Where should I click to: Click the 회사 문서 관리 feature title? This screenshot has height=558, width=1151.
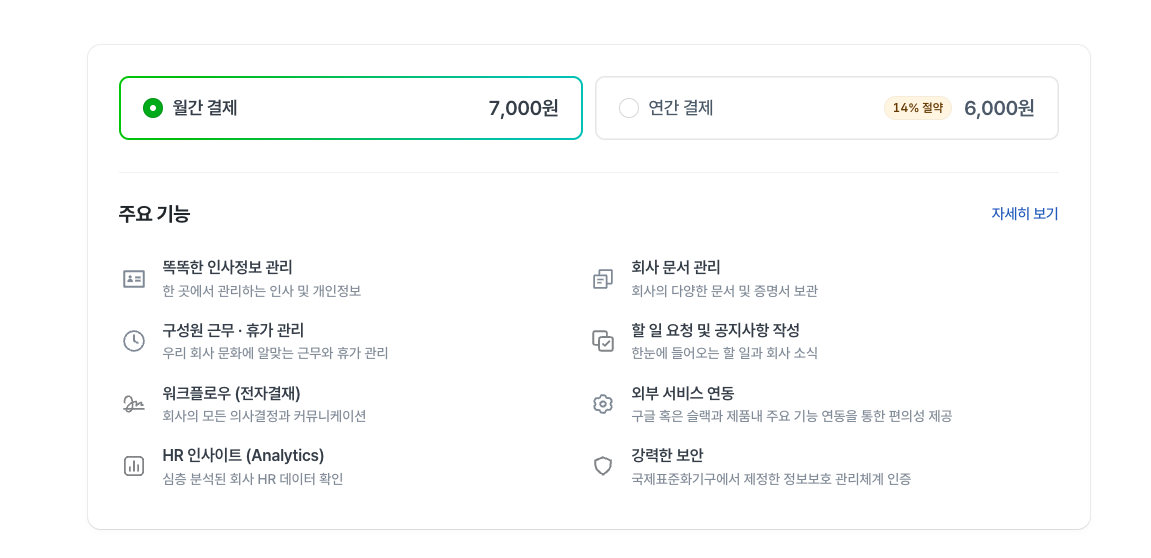676,268
